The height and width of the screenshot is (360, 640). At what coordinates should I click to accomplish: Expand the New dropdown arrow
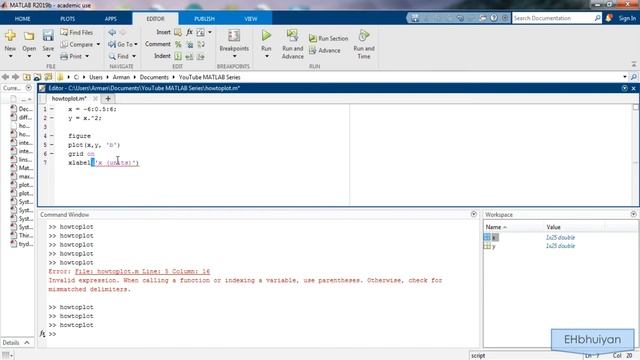[x=10, y=56]
